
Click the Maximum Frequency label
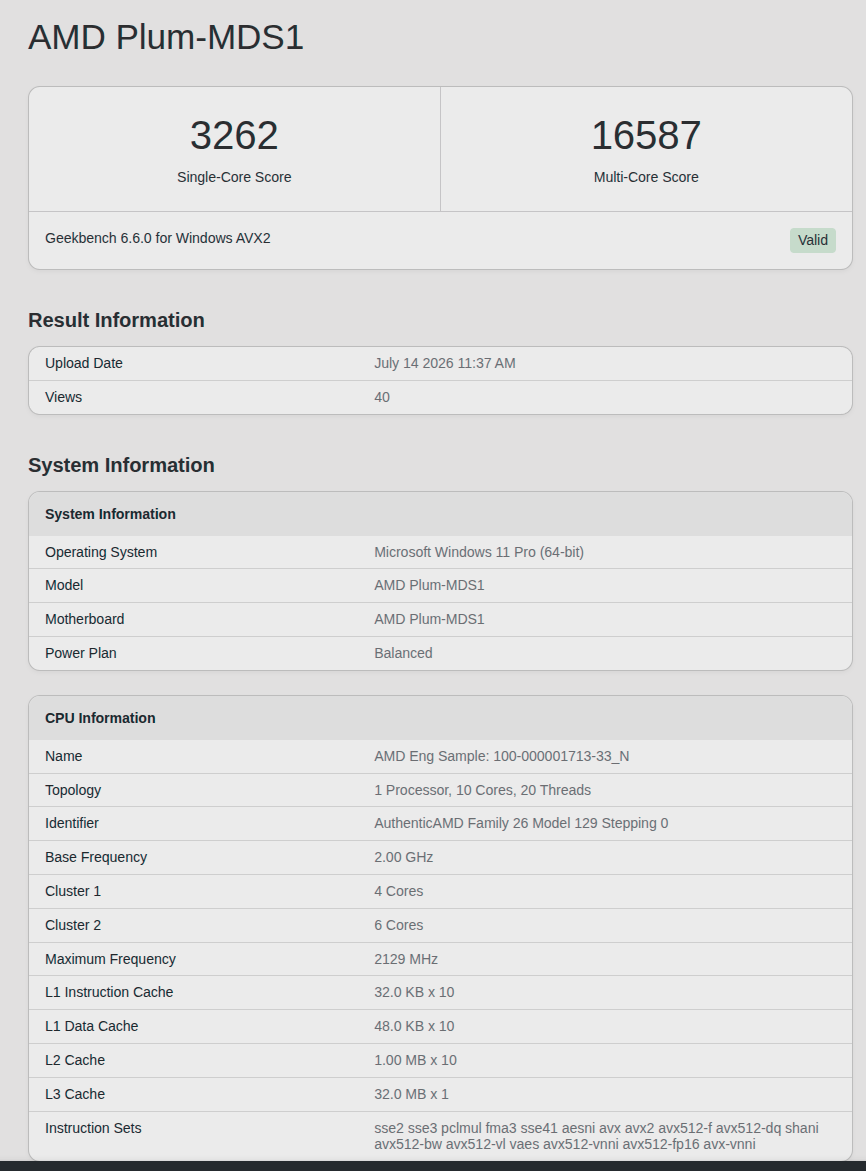(x=110, y=959)
